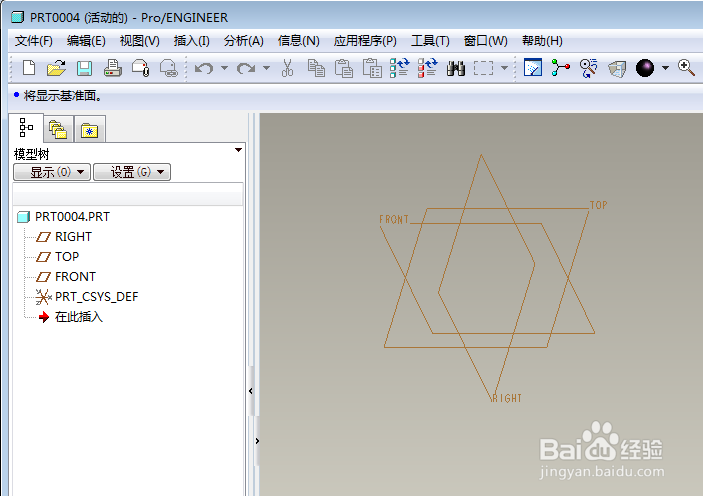Viewport: 703px width, 496px height.
Task: Open appearance gallery dropdown arrow
Action: pos(665,68)
